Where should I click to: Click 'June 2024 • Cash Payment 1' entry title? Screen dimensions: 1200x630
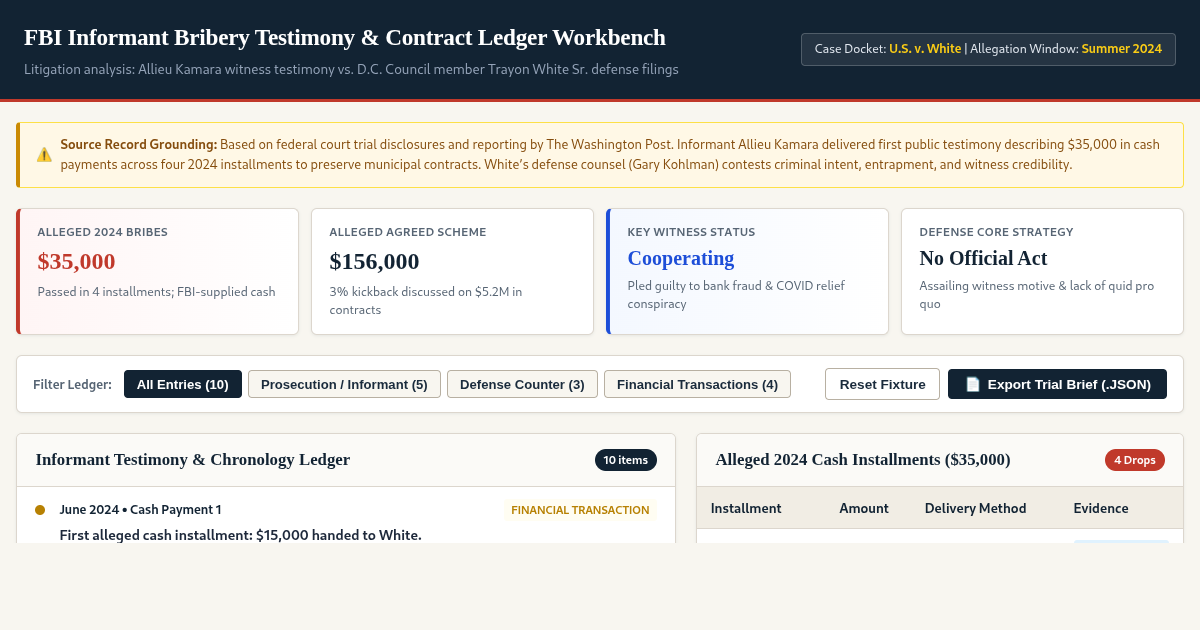[x=141, y=510]
